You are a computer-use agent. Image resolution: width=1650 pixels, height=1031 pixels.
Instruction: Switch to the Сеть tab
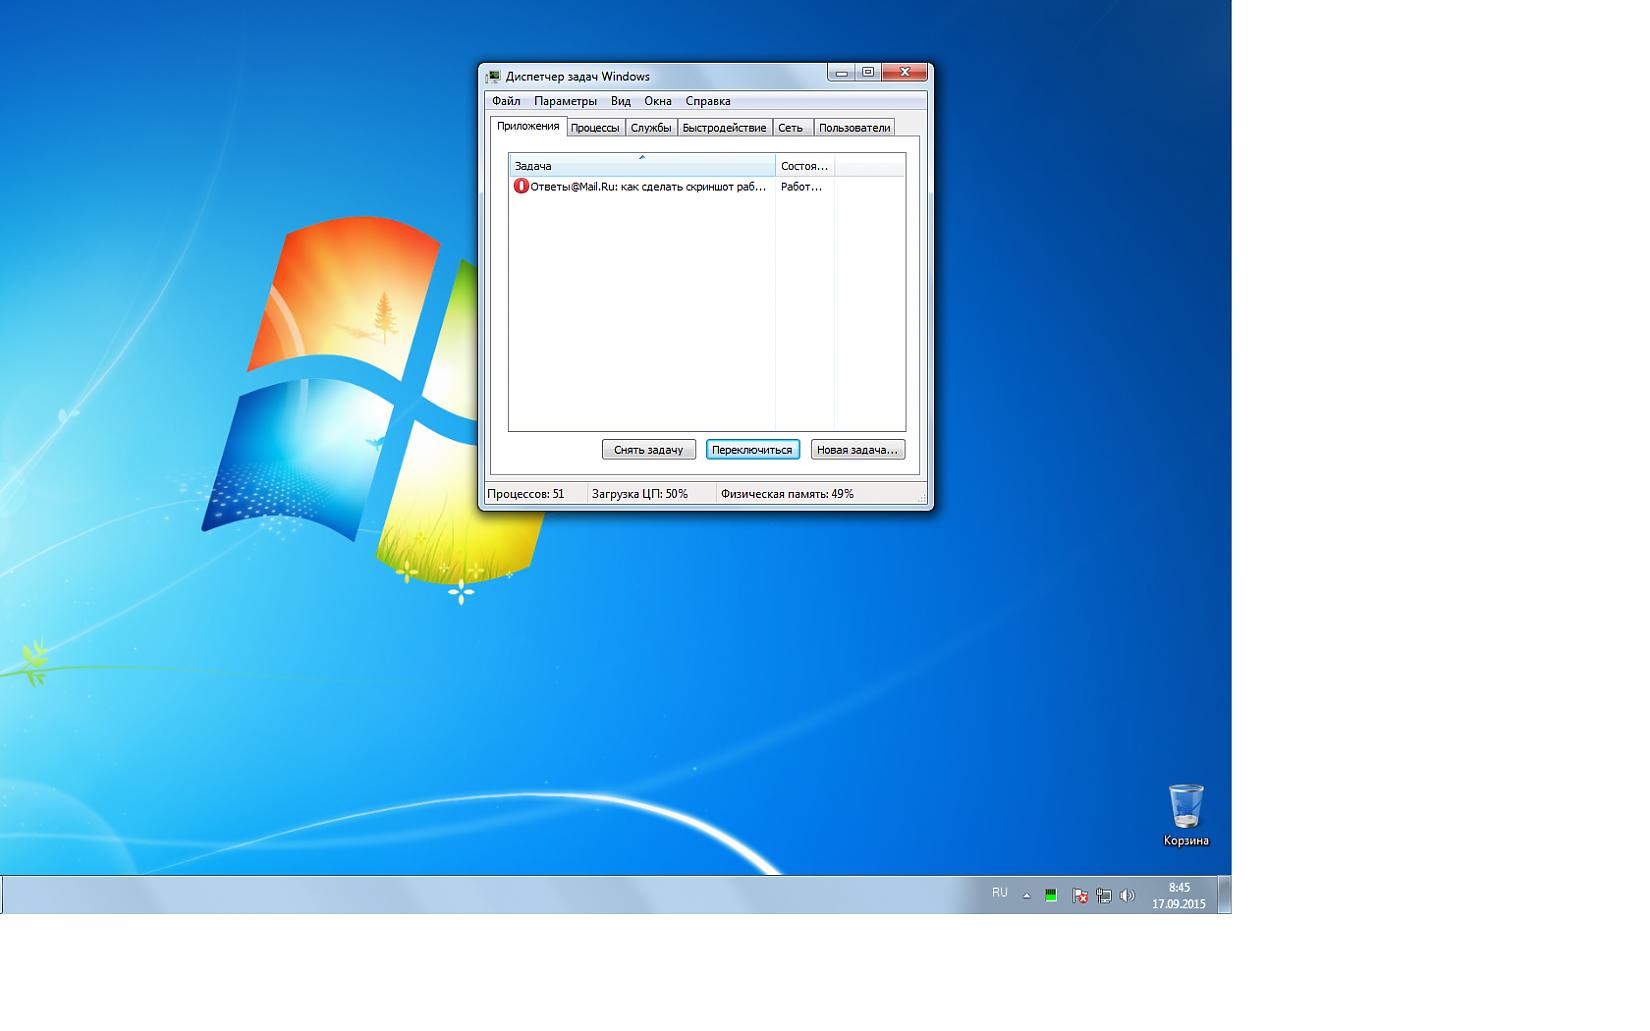[x=791, y=128]
